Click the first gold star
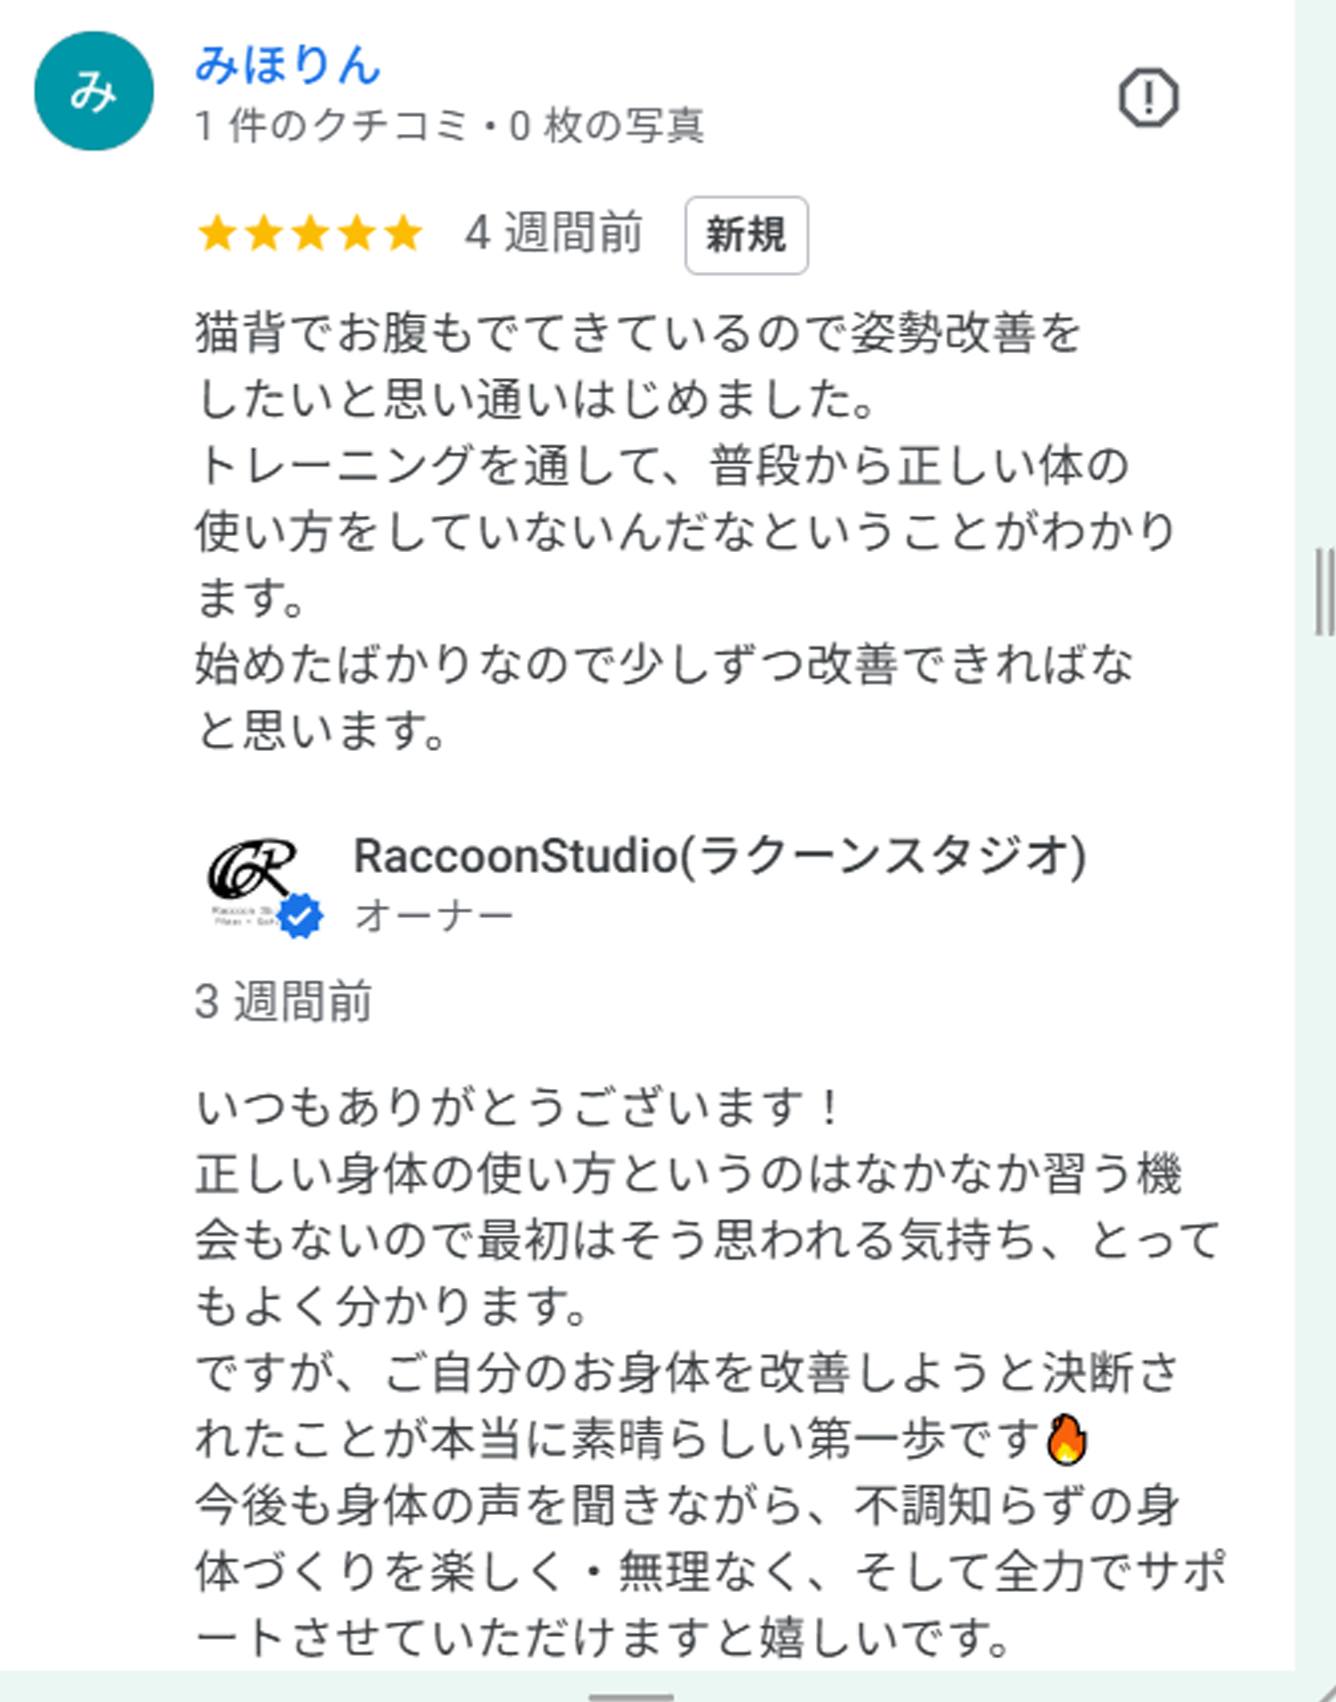 click(x=217, y=234)
